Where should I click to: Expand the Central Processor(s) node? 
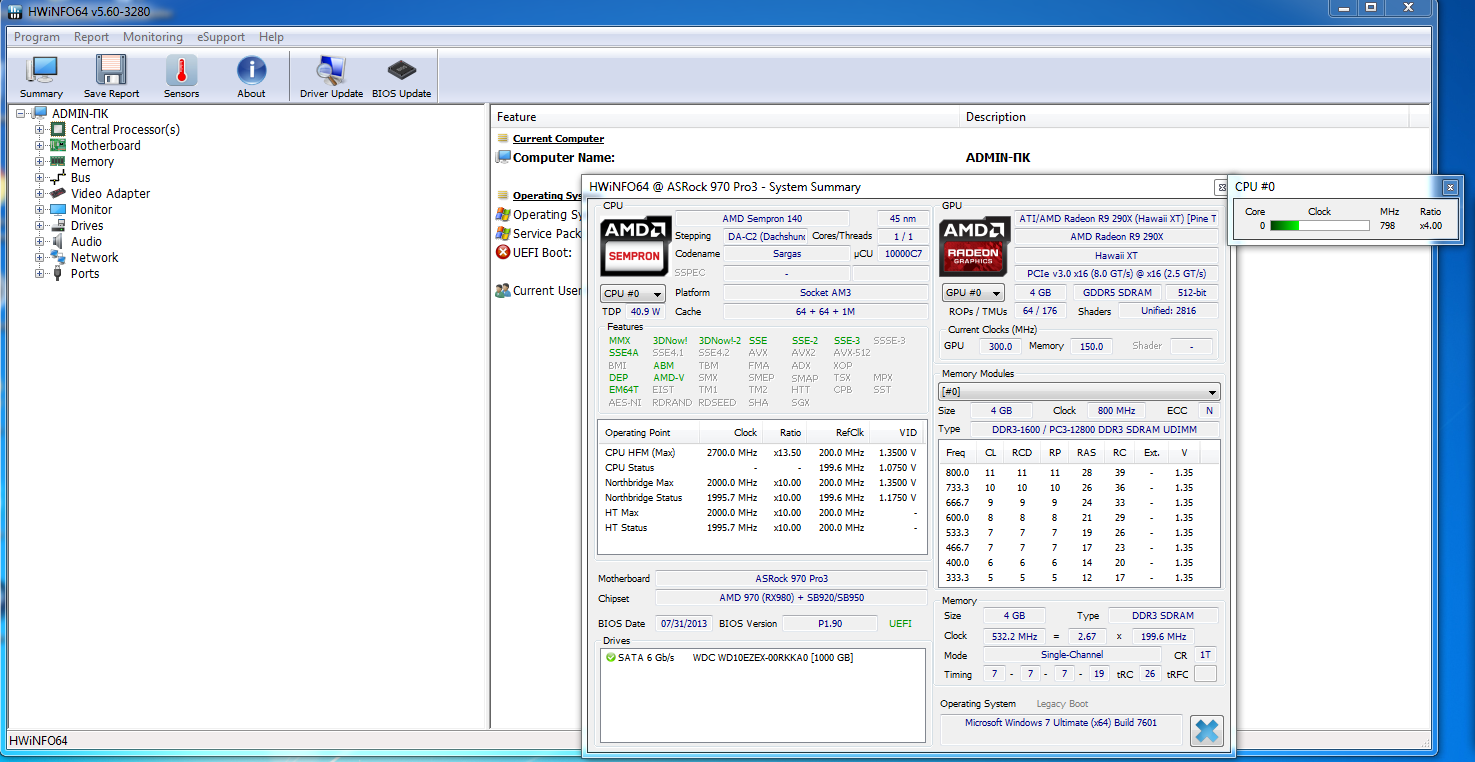tap(40, 129)
